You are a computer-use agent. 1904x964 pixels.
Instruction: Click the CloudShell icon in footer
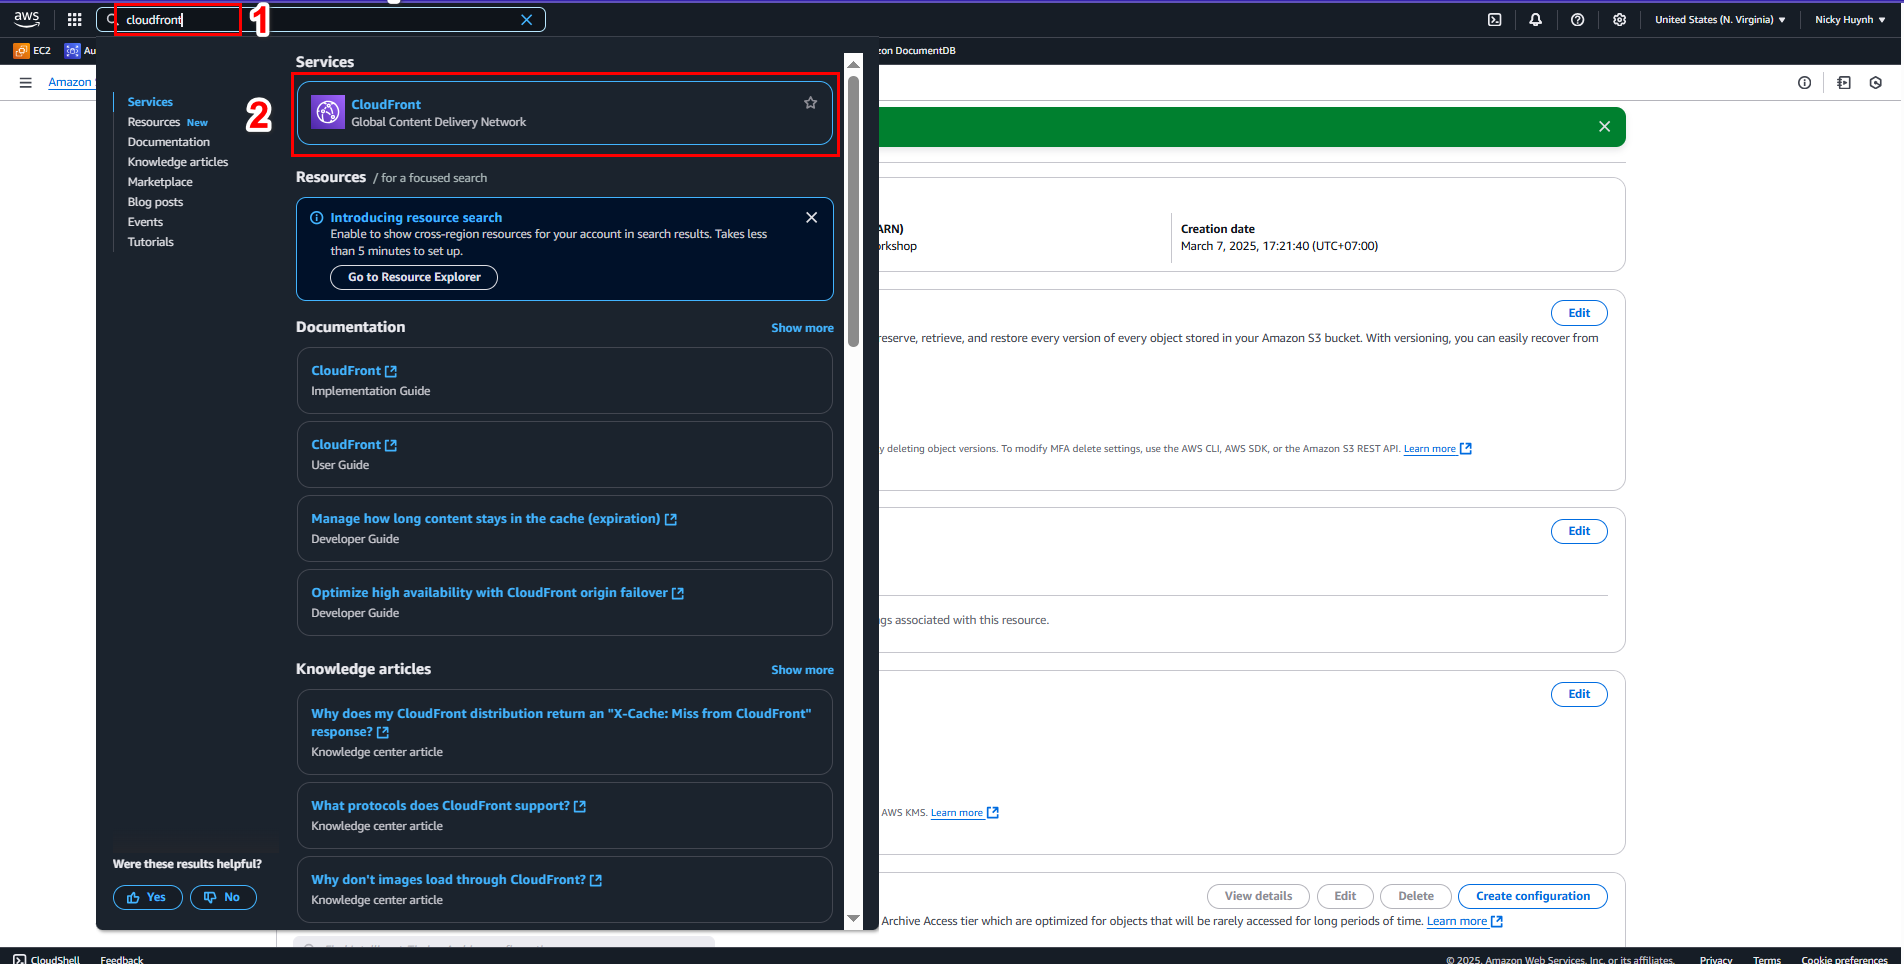coord(20,958)
